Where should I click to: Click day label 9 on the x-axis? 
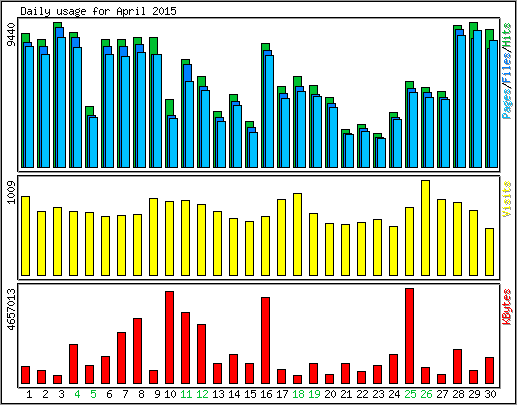click(x=157, y=394)
